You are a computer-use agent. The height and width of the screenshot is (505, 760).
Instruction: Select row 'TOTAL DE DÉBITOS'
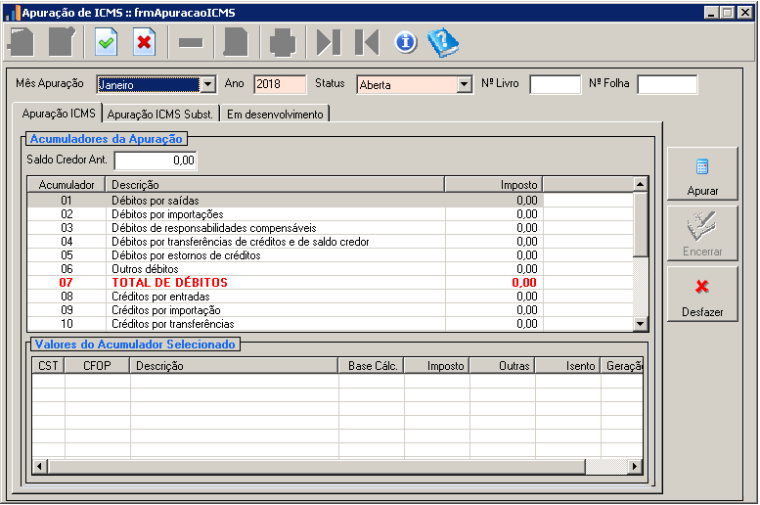point(330,283)
